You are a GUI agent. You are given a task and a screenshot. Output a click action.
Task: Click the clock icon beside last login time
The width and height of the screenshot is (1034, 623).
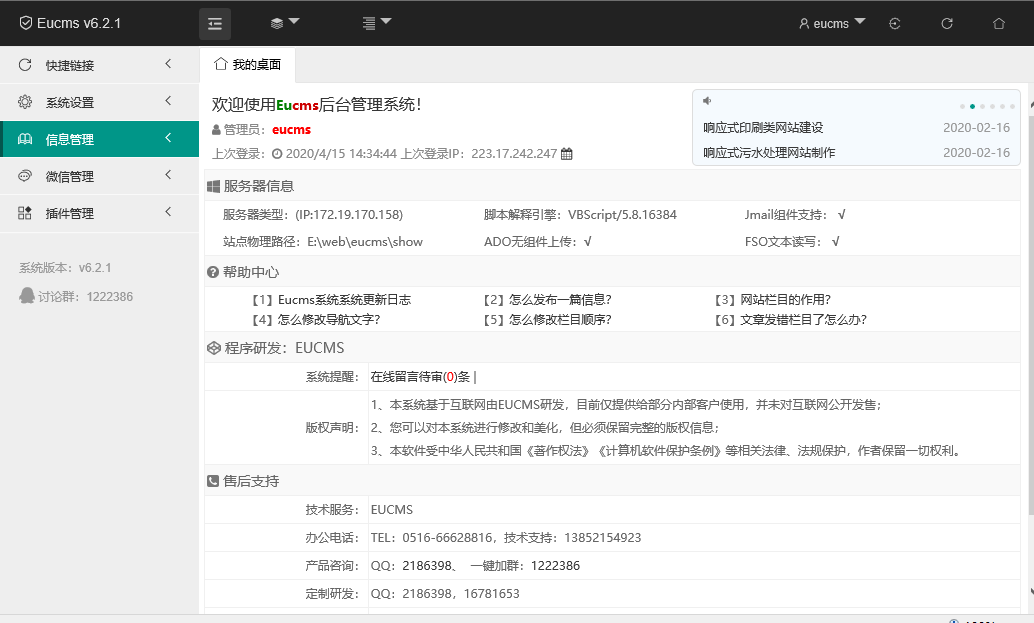pos(277,154)
